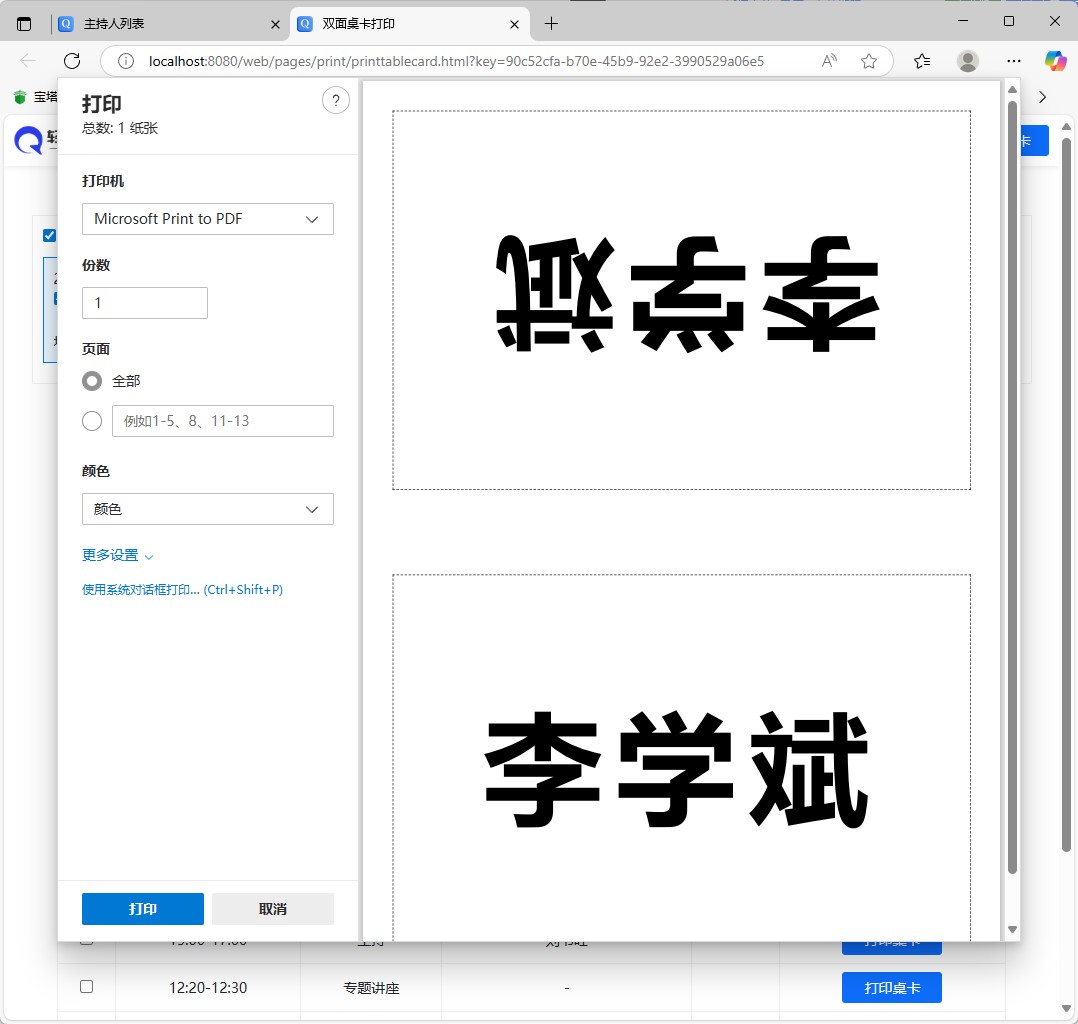Open the 颜色 color dropdown
Viewport: 1078px width, 1024px height.
click(x=208, y=509)
